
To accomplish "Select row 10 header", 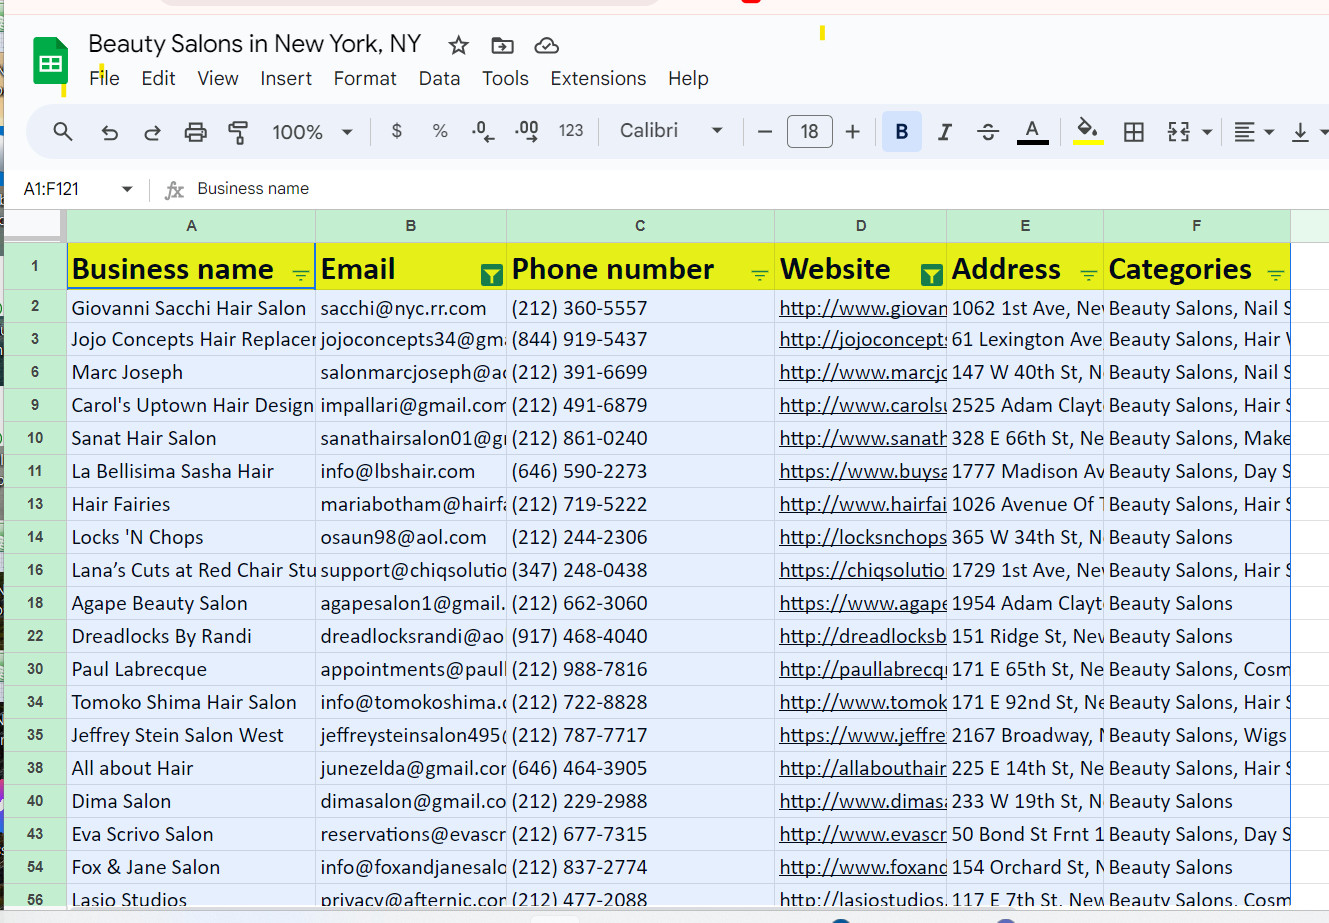I will pyautogui.click(x=35, y=438).
